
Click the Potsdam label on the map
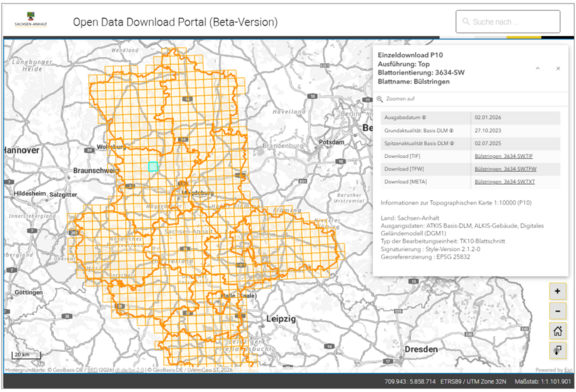331,142
